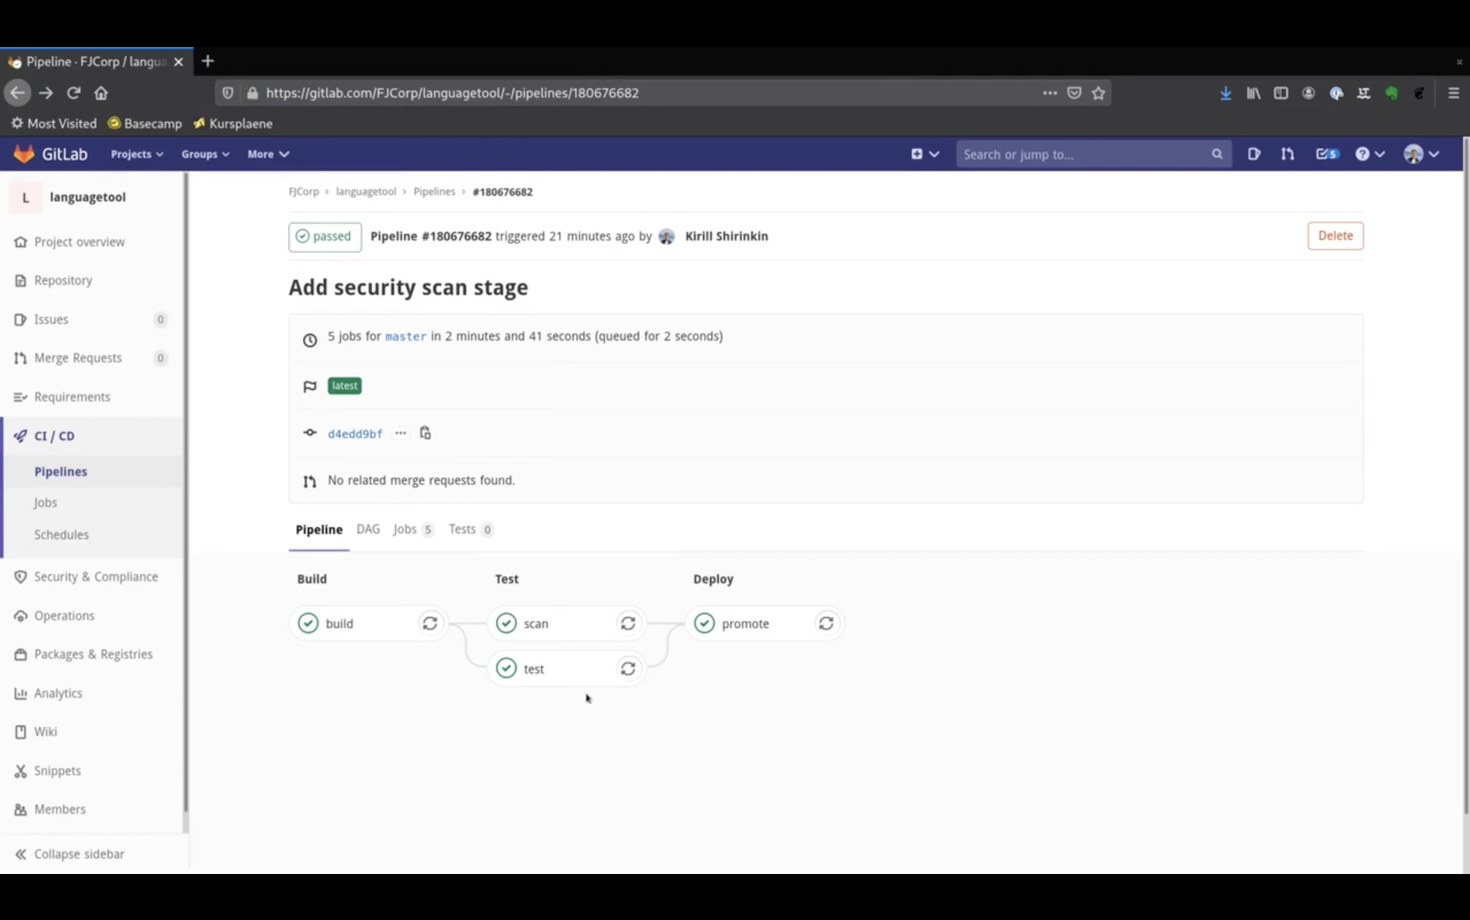Viewport: 1470px width, 920px height.
Task: Open Kirill Shirinkin's profile link
Action: click(726, 236)
